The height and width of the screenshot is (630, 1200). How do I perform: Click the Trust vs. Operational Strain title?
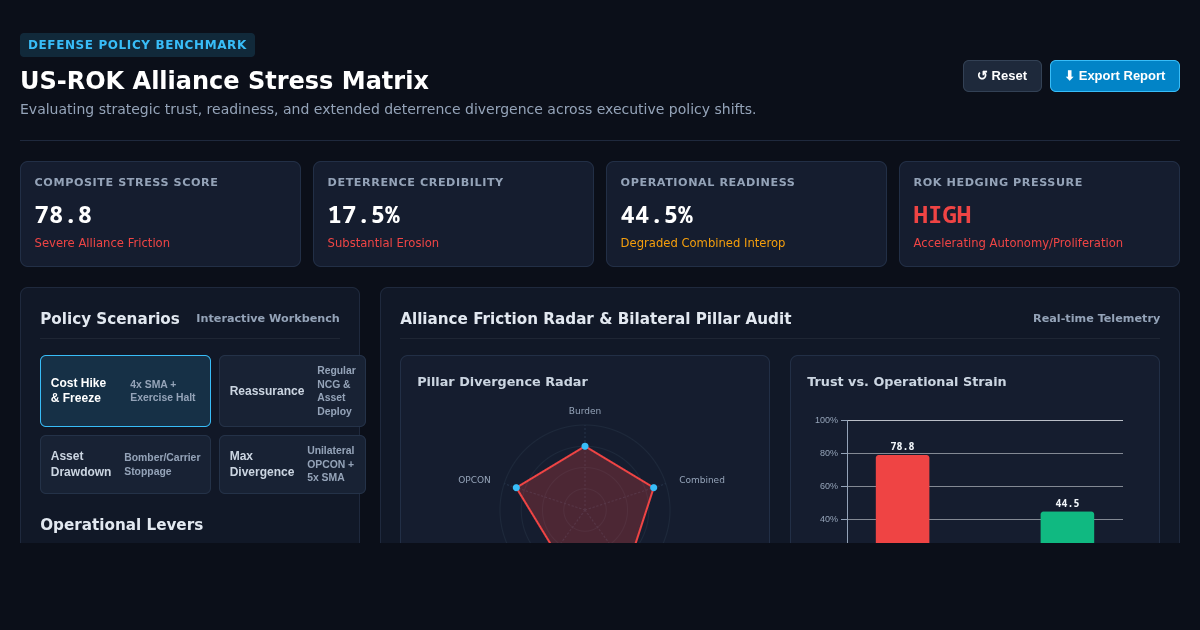coord(907,382)
